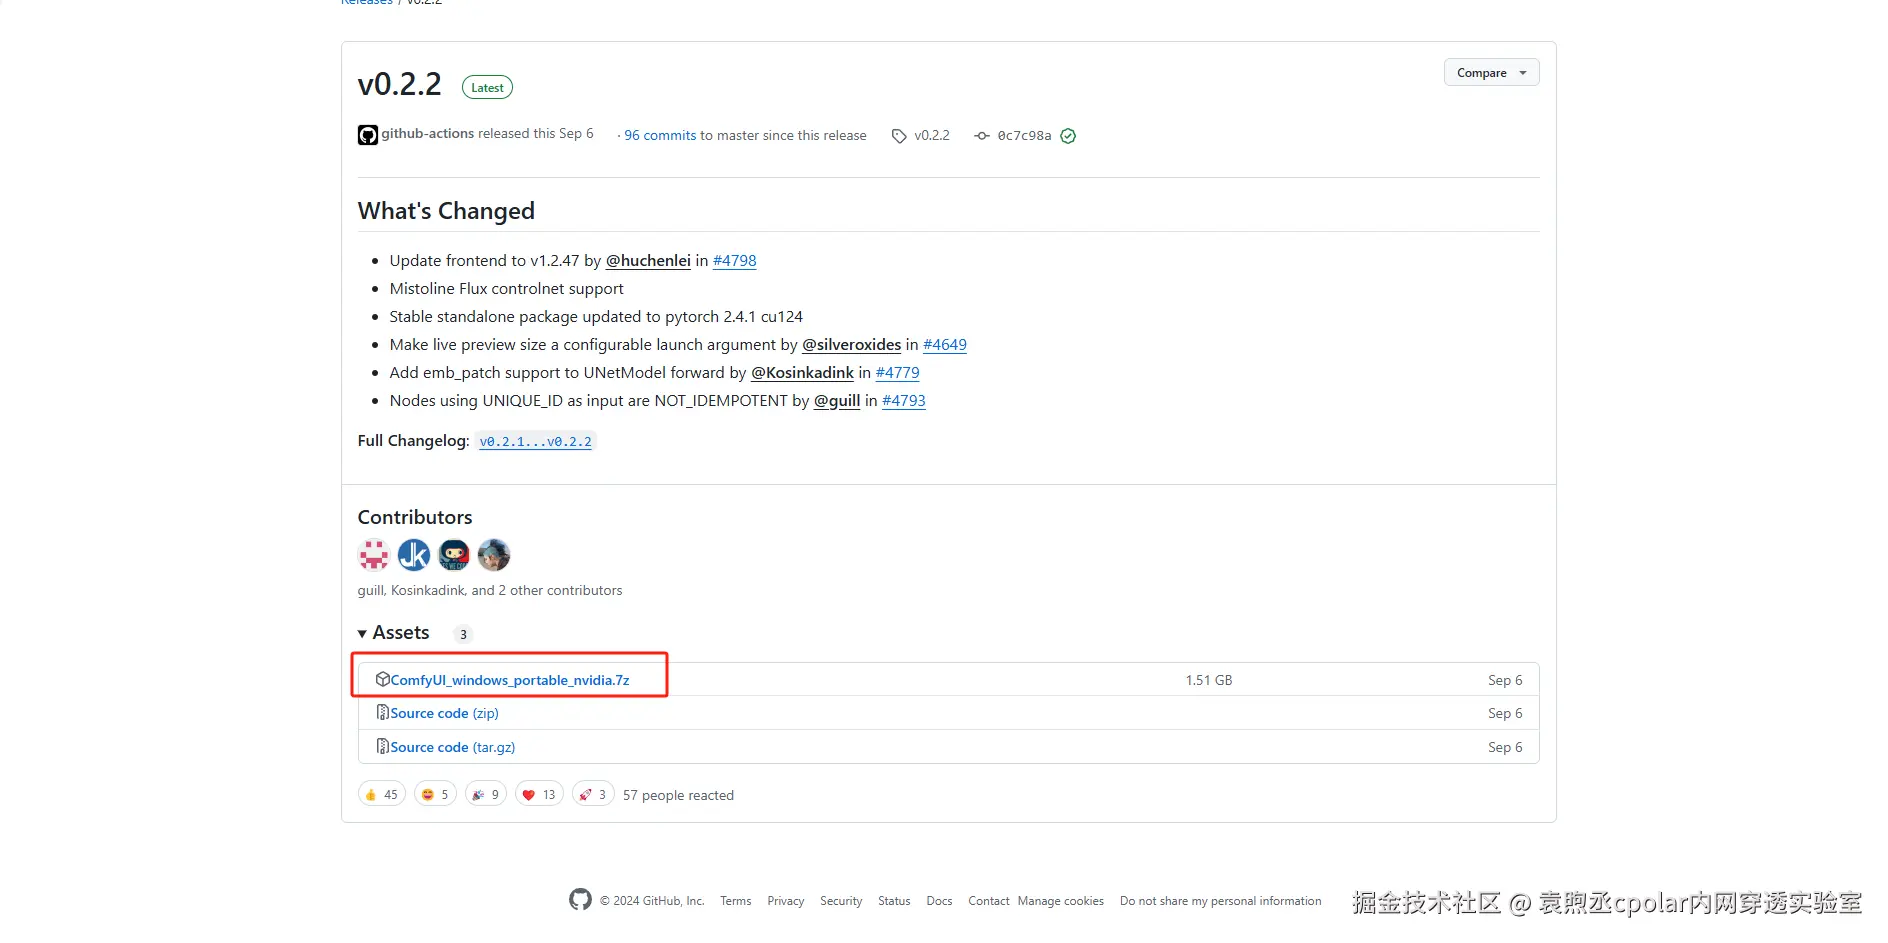Click the asset count badge showing 3
The height and width of the screenshot is (943, 1888).
[x=463, y=634]
